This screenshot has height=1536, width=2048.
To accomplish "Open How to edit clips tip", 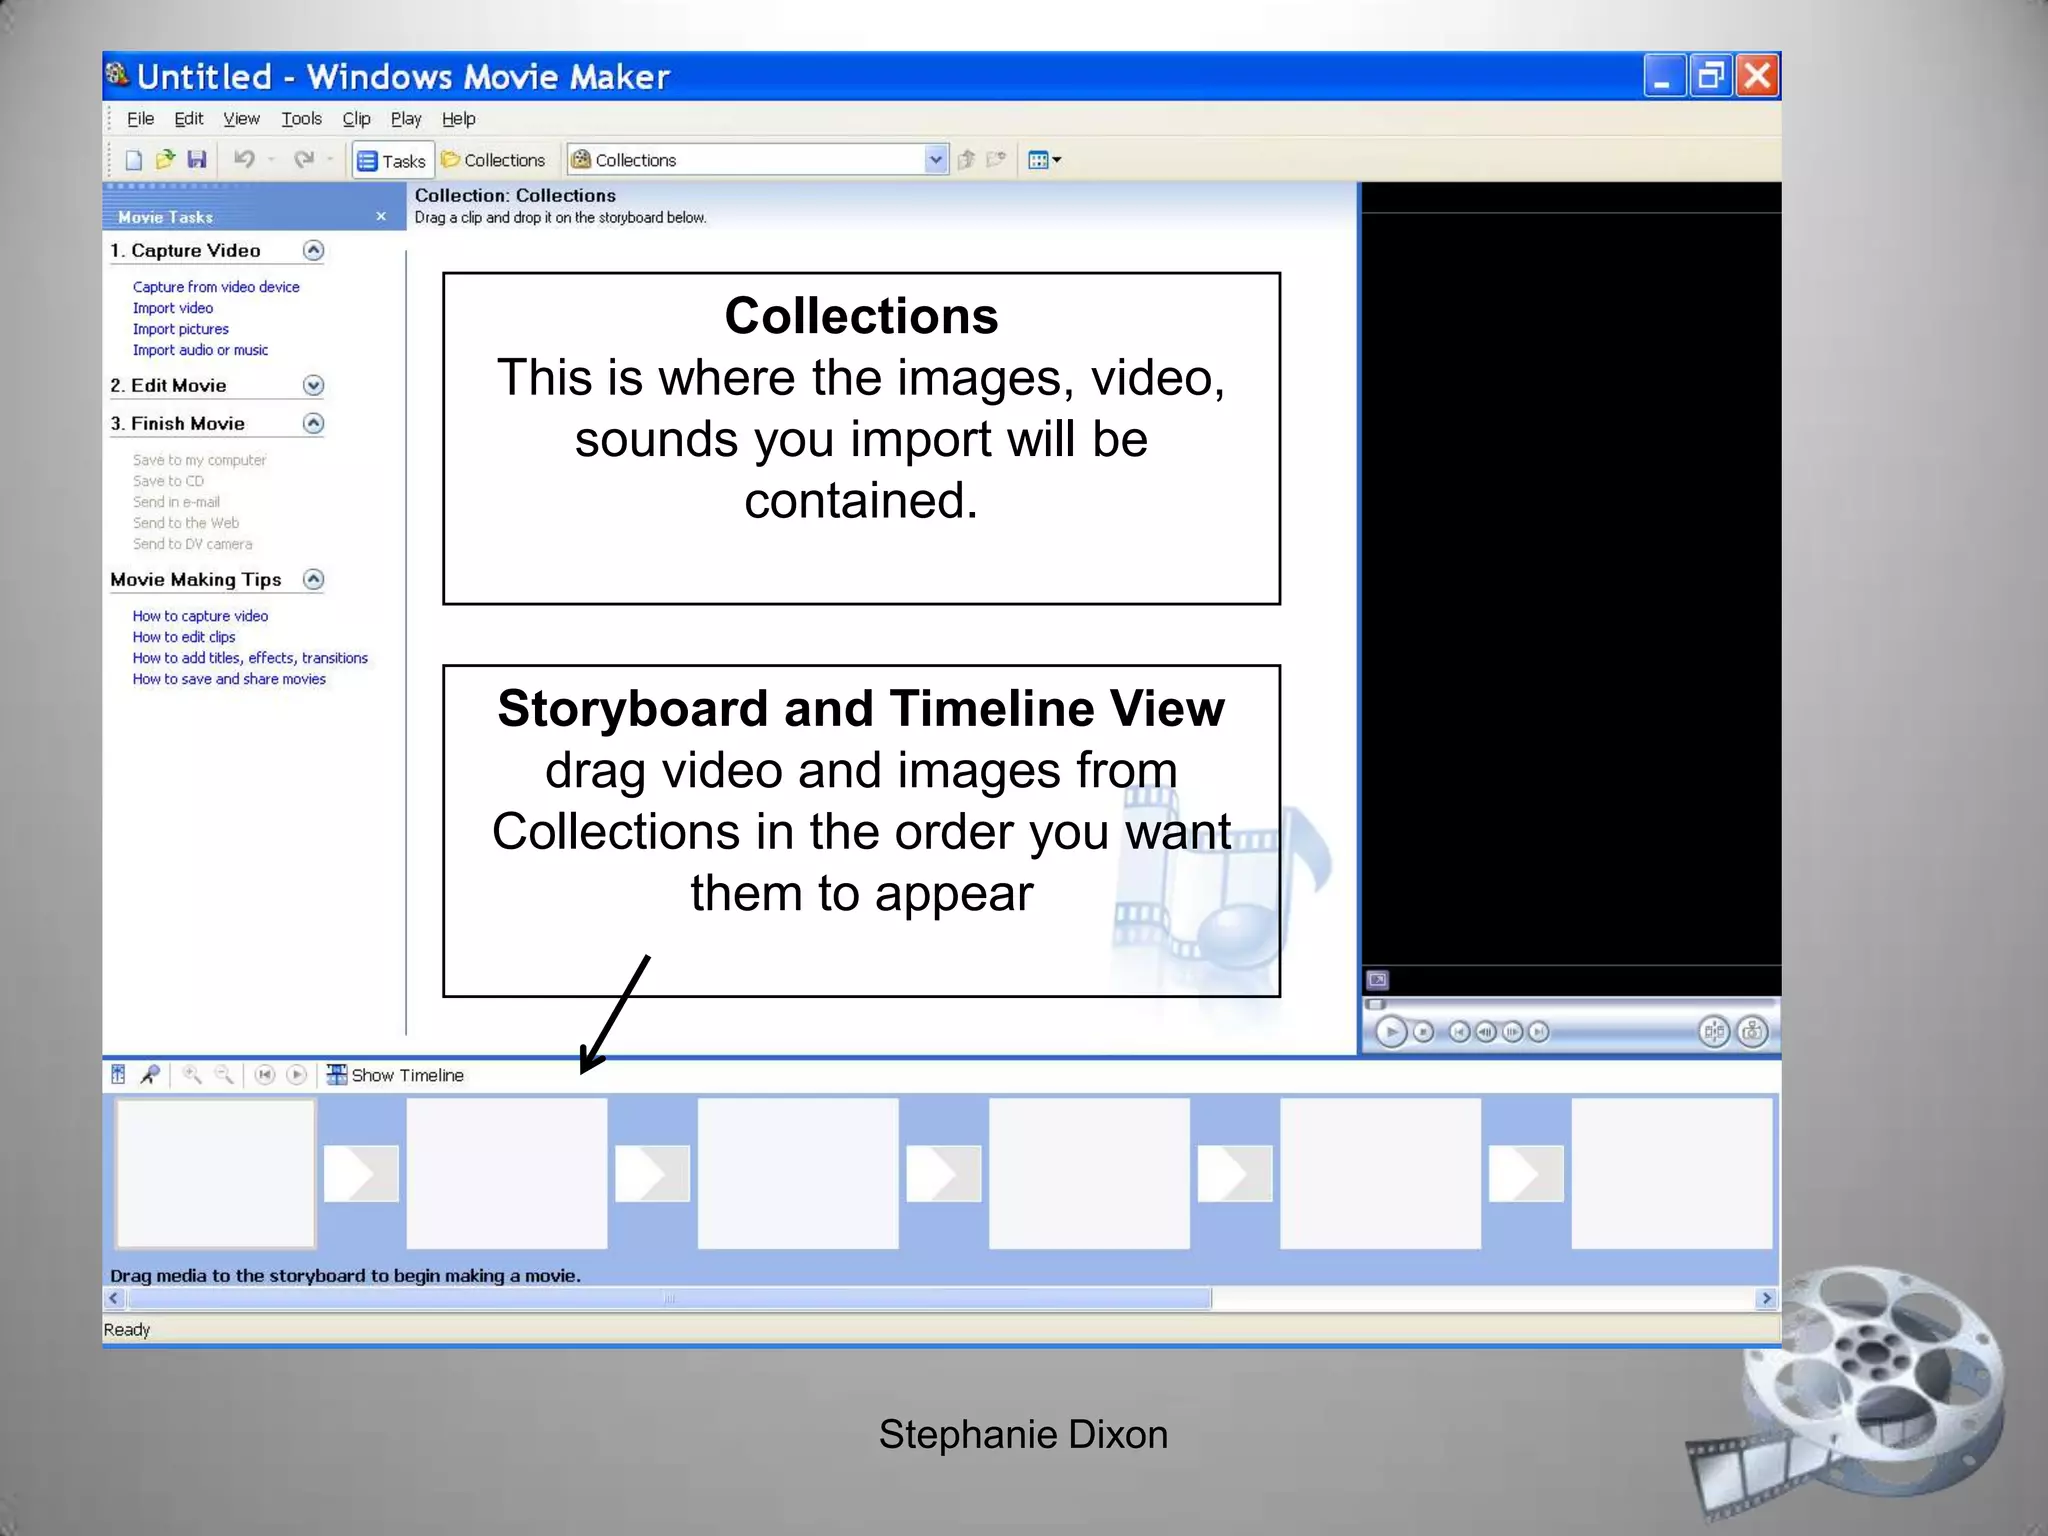I will pos(184,637).
